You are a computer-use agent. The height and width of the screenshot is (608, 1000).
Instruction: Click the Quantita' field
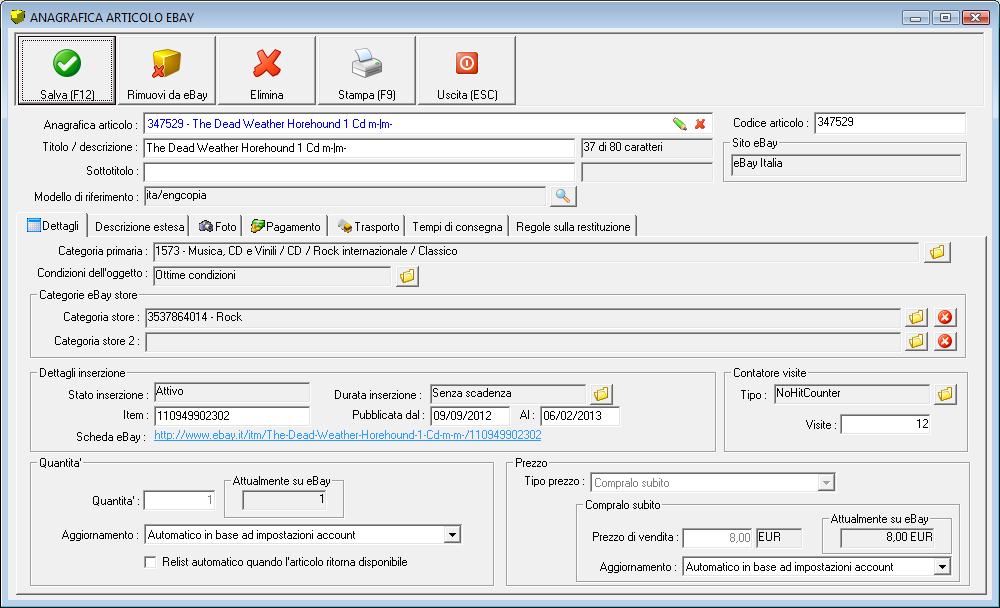pyautogui.click(x=179, y=500)
